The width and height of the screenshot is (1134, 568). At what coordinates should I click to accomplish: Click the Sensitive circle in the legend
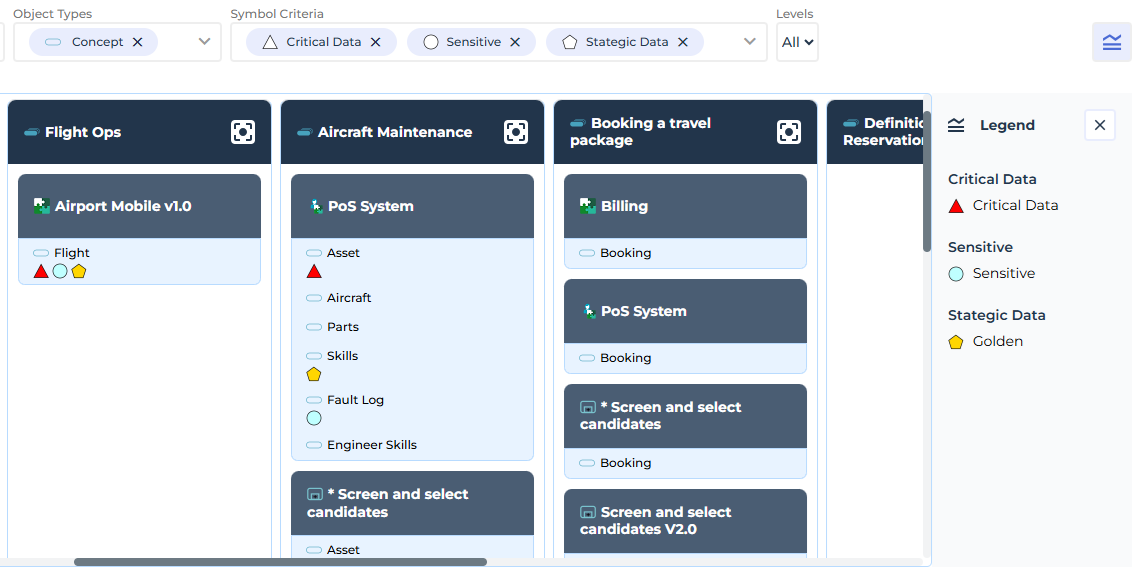tap(956, 274)
